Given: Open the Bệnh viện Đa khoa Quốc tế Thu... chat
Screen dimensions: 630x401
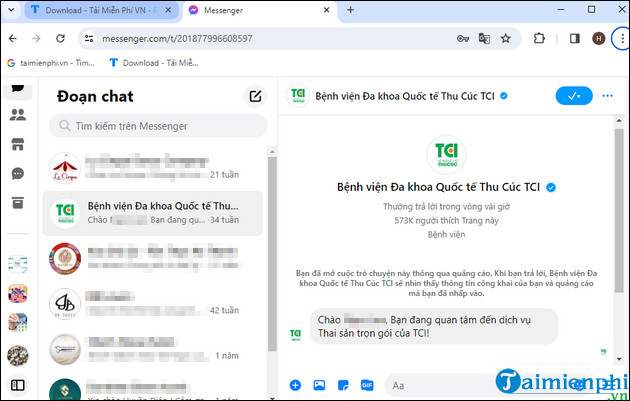Looking at the screenshot, I should (153, 213).
